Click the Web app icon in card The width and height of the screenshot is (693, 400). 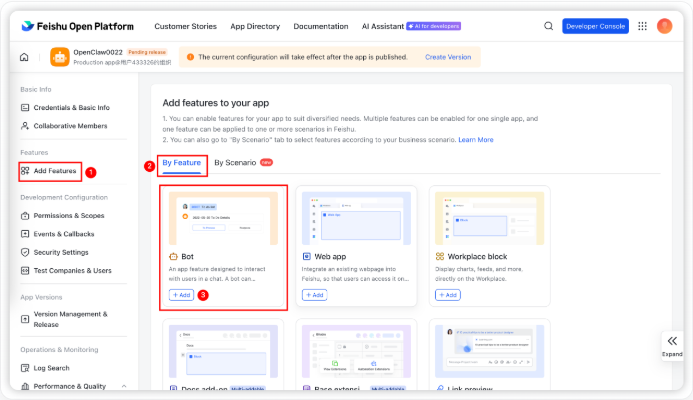click(307, 256)
